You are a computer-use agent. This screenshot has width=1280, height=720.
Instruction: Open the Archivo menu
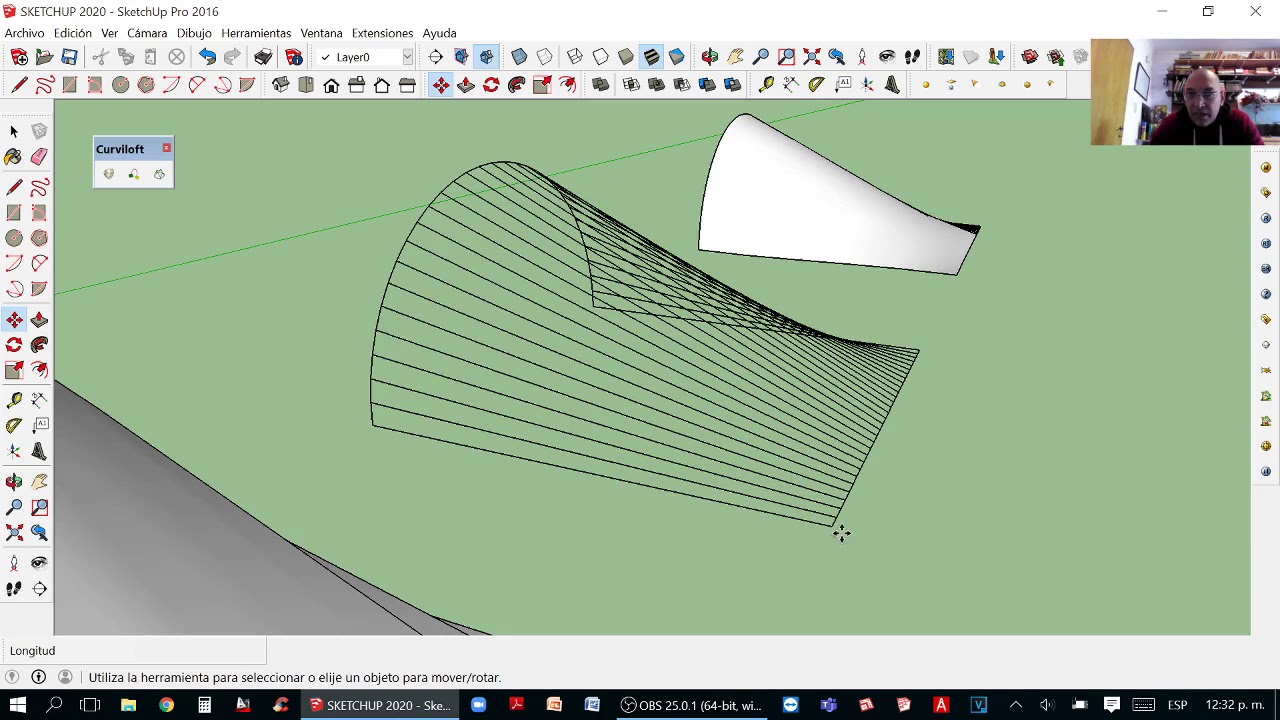click(24, 33)
